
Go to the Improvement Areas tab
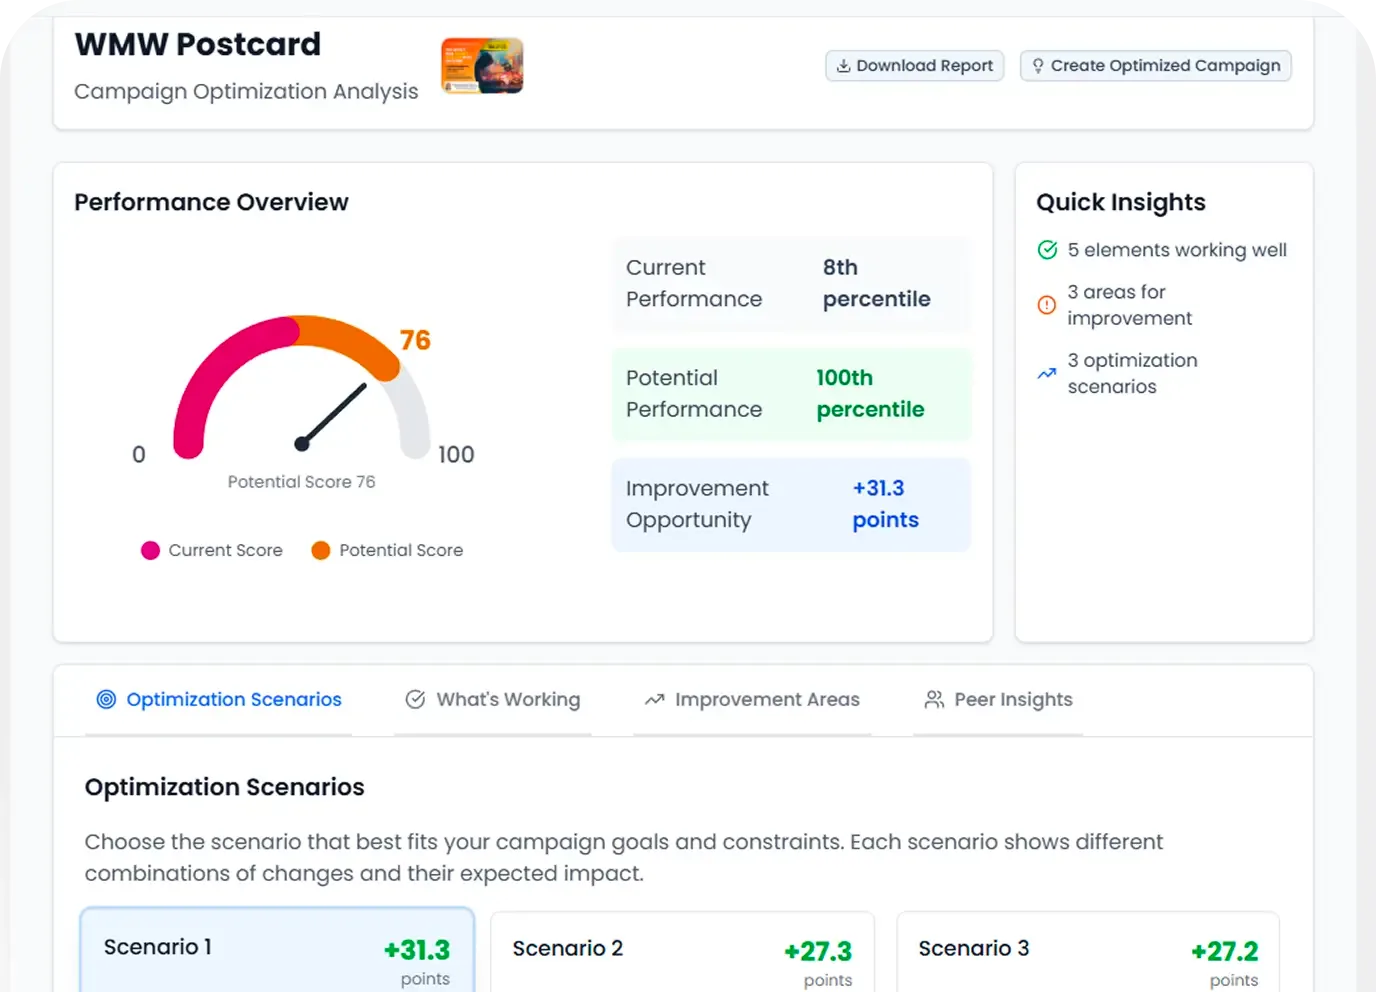[x=752, y=700]
